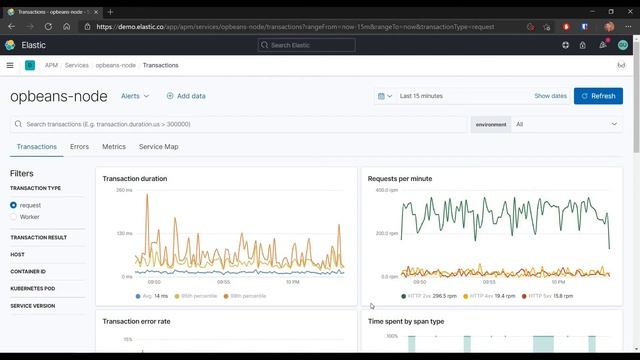Image resolution: width=640 pixels, height=360 pixels.
Task: Open the environment All dropdown
Action: pyautogui.click(x=567, y=124)
